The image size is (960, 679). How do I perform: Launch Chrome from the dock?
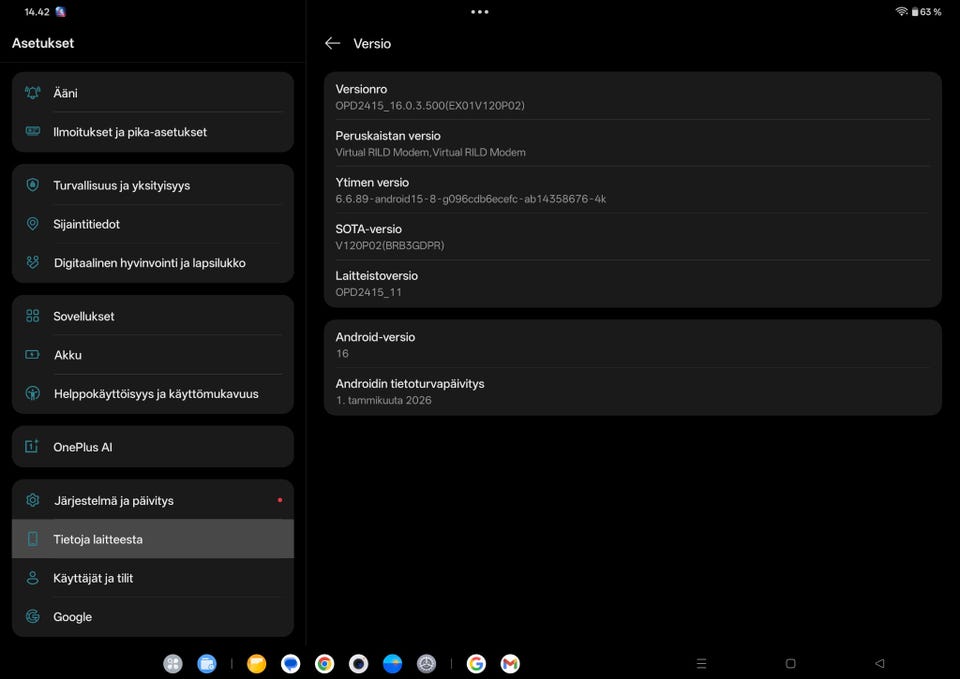pyautogui.click(x=324, y=664)
